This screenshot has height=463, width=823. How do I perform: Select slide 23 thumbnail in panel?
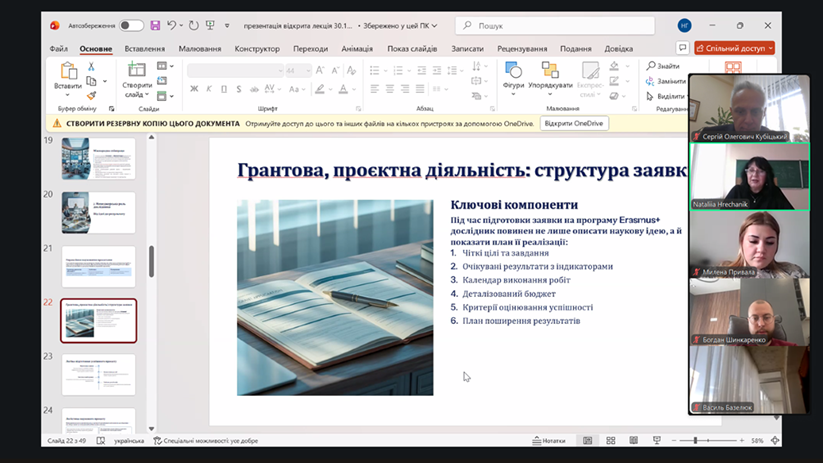coord(98,374)
